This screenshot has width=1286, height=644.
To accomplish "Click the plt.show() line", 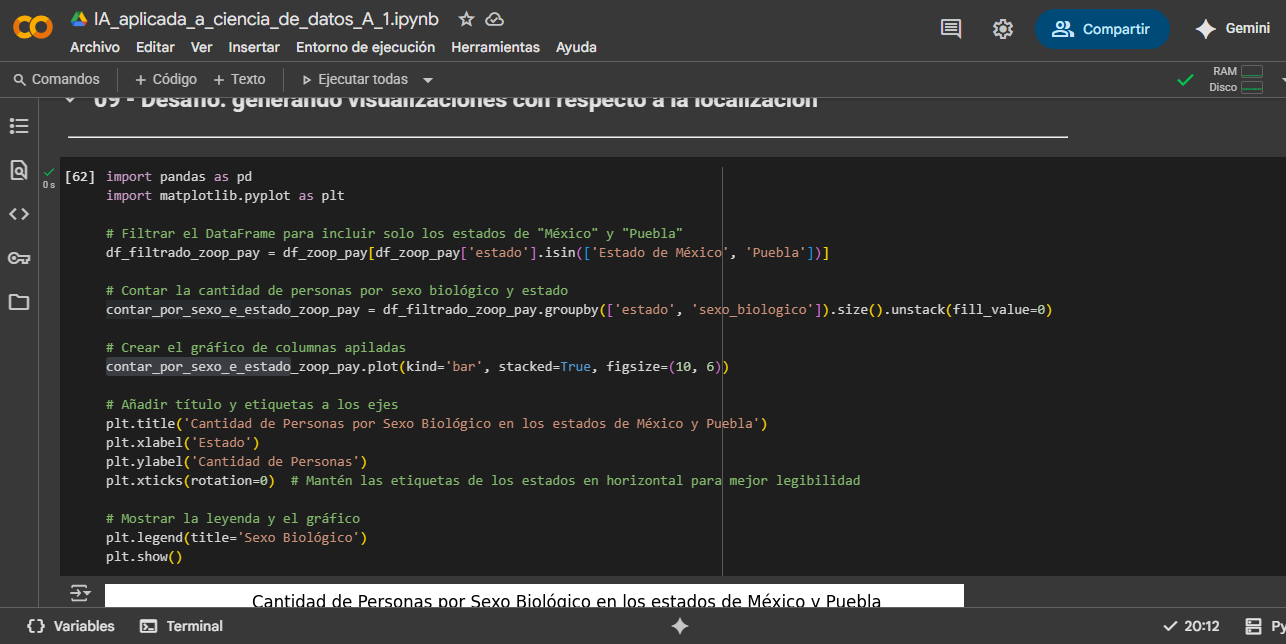I will [145, 556].
